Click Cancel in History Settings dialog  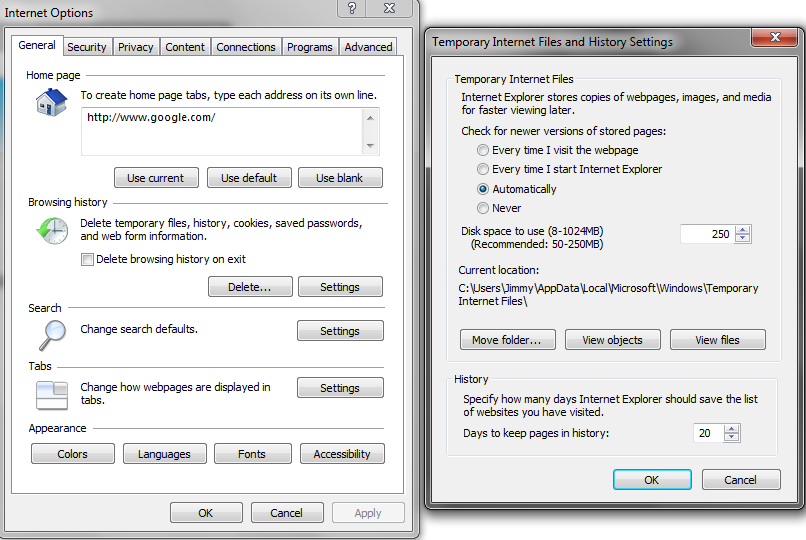[741, 479]
